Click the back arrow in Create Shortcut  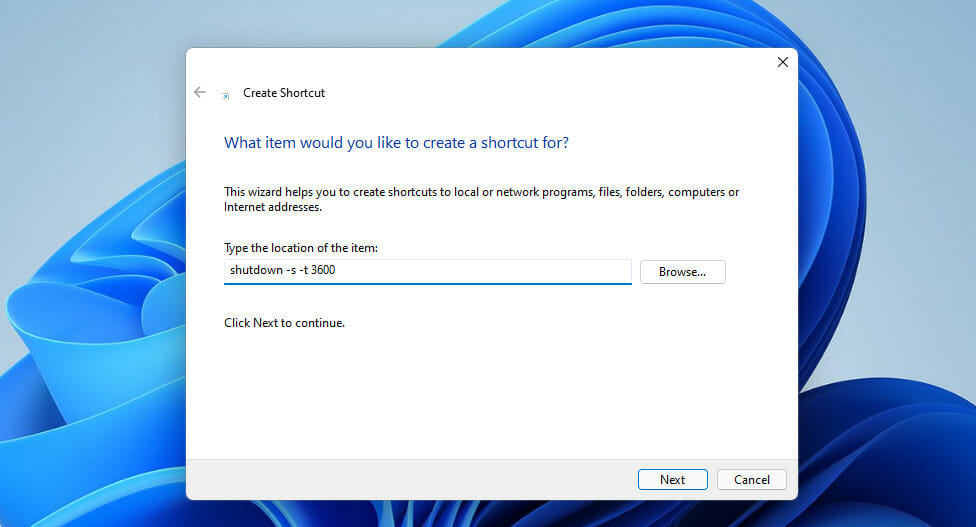tap(200, 92)
